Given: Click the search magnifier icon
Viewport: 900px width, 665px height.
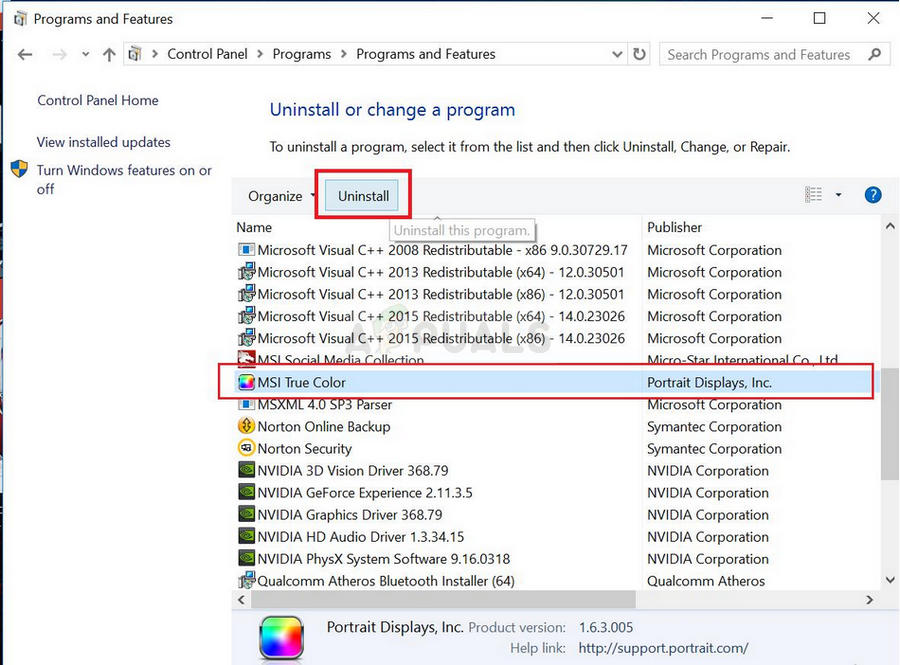Looking at the screenshot, I should pyautogui.click(x=874, y=55).
